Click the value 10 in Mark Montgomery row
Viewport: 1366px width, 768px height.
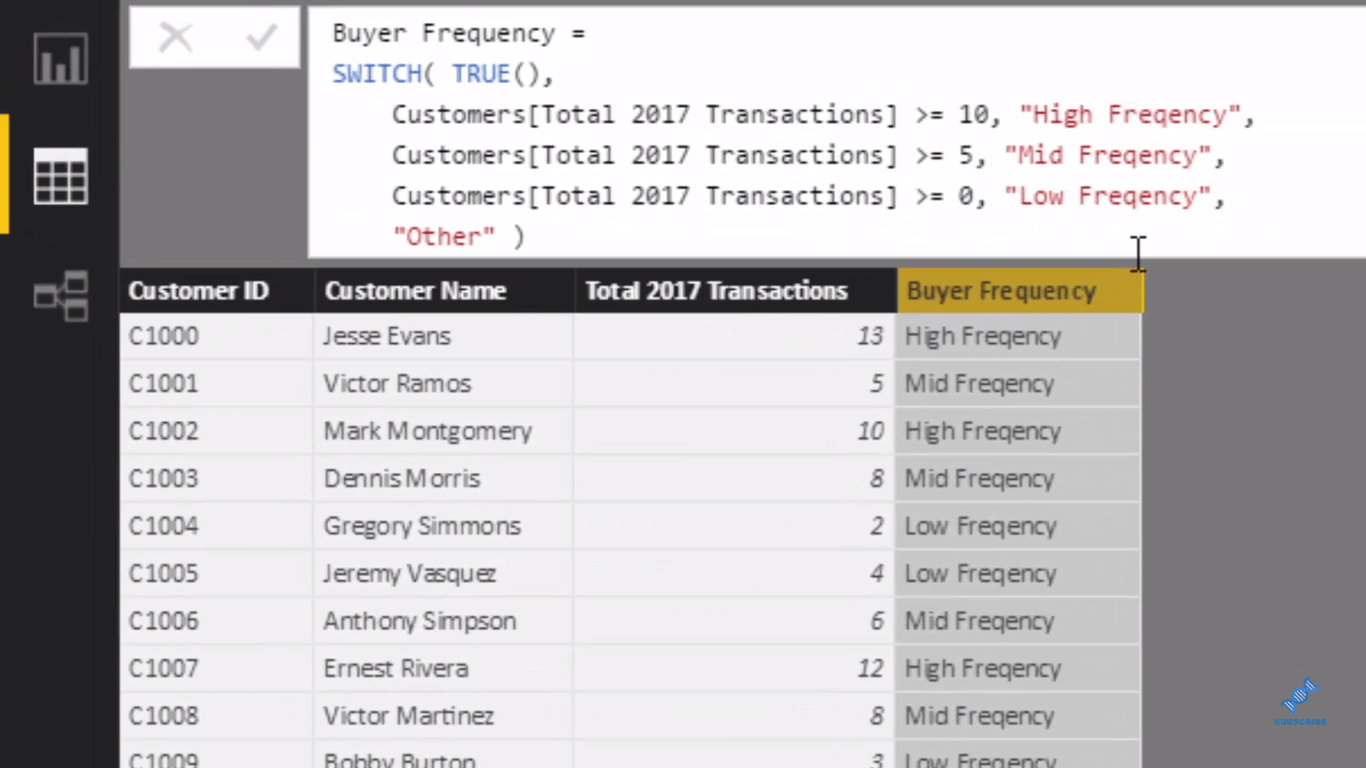(x=870, y=431)
